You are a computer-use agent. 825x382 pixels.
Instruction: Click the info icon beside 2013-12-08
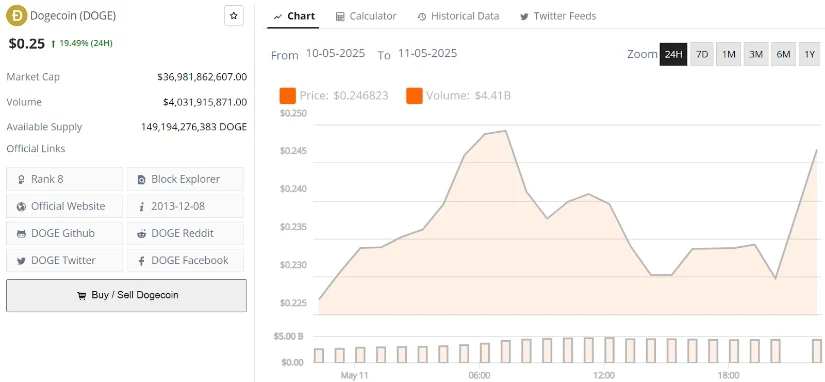[142, 207]
